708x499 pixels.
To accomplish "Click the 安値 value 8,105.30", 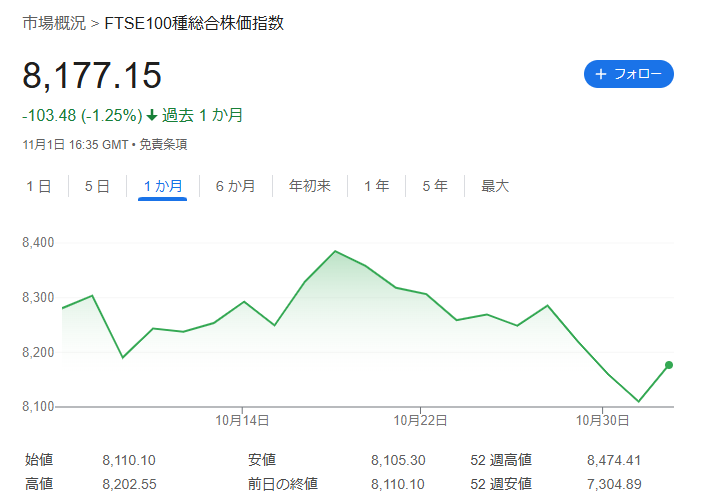I will [398, 460].
